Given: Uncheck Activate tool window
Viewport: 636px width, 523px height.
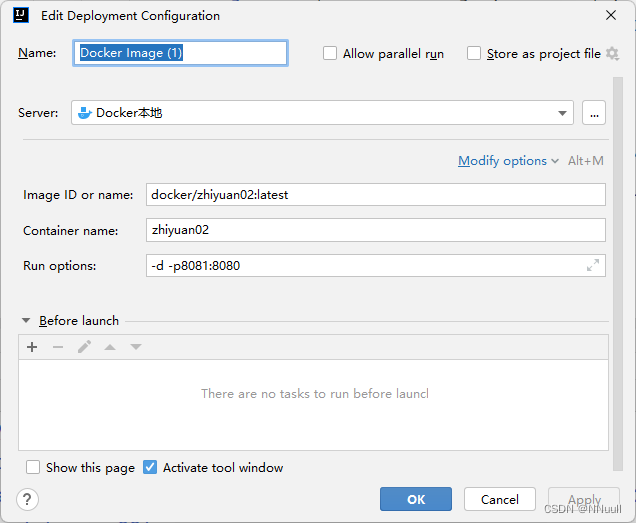Looking at the screenshot, I should pyautogui.click(x=150, y=467).
